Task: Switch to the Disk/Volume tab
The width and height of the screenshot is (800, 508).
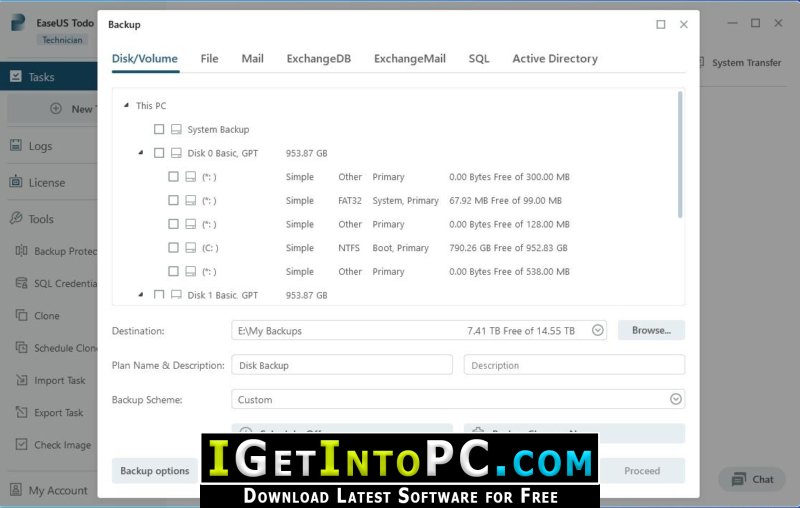Action: [x=145, y=59]
